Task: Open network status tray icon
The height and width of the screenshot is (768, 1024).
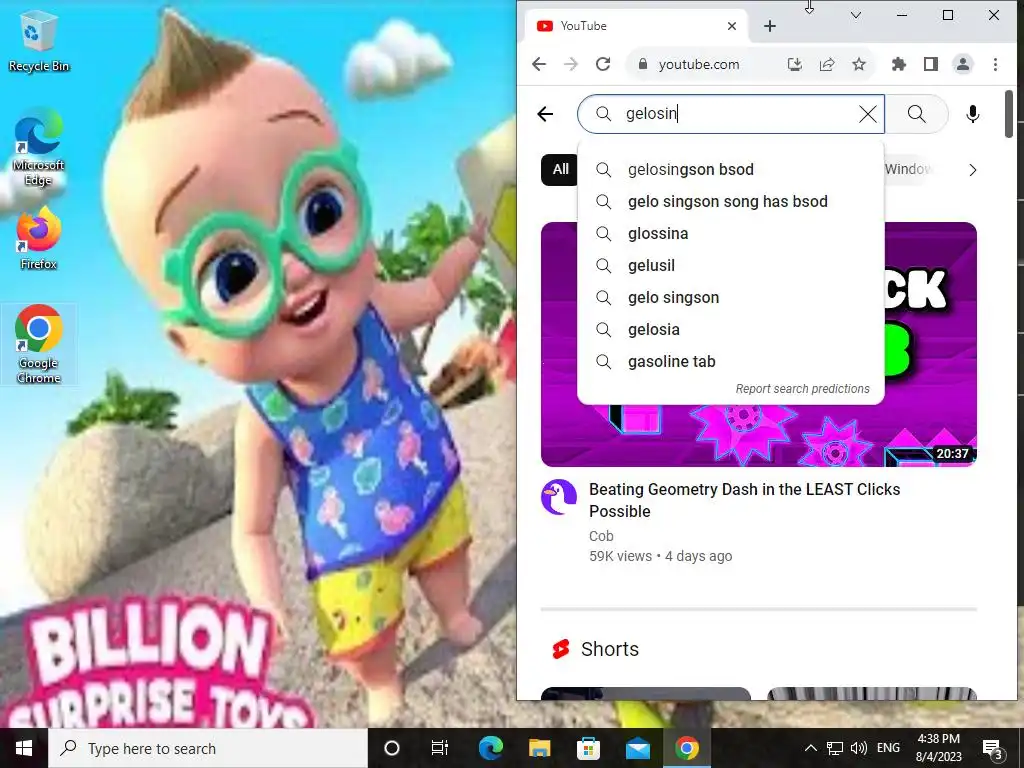Action: 835,748
